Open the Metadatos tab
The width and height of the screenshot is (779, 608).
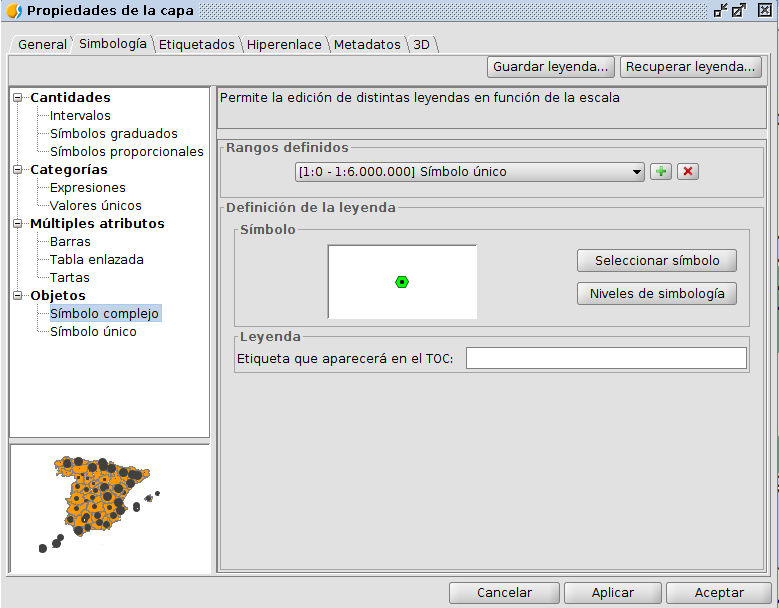(367, 45)
